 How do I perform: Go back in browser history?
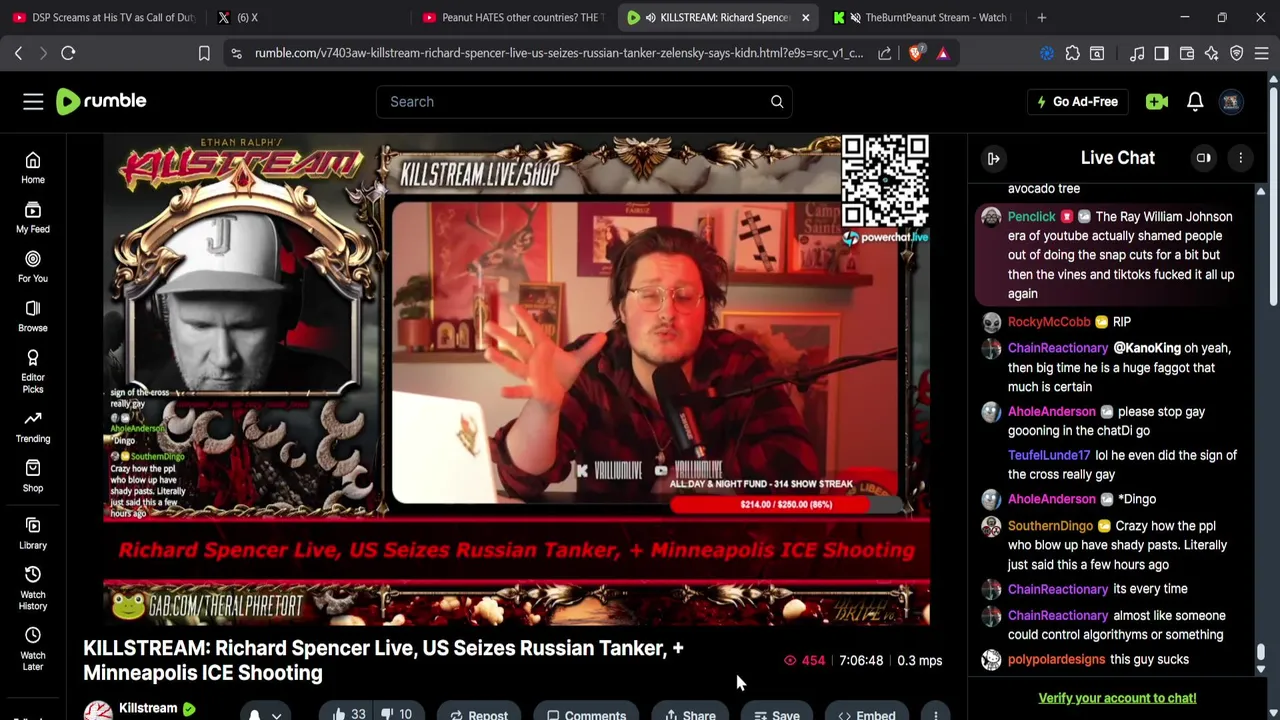(x=18, y=53)
